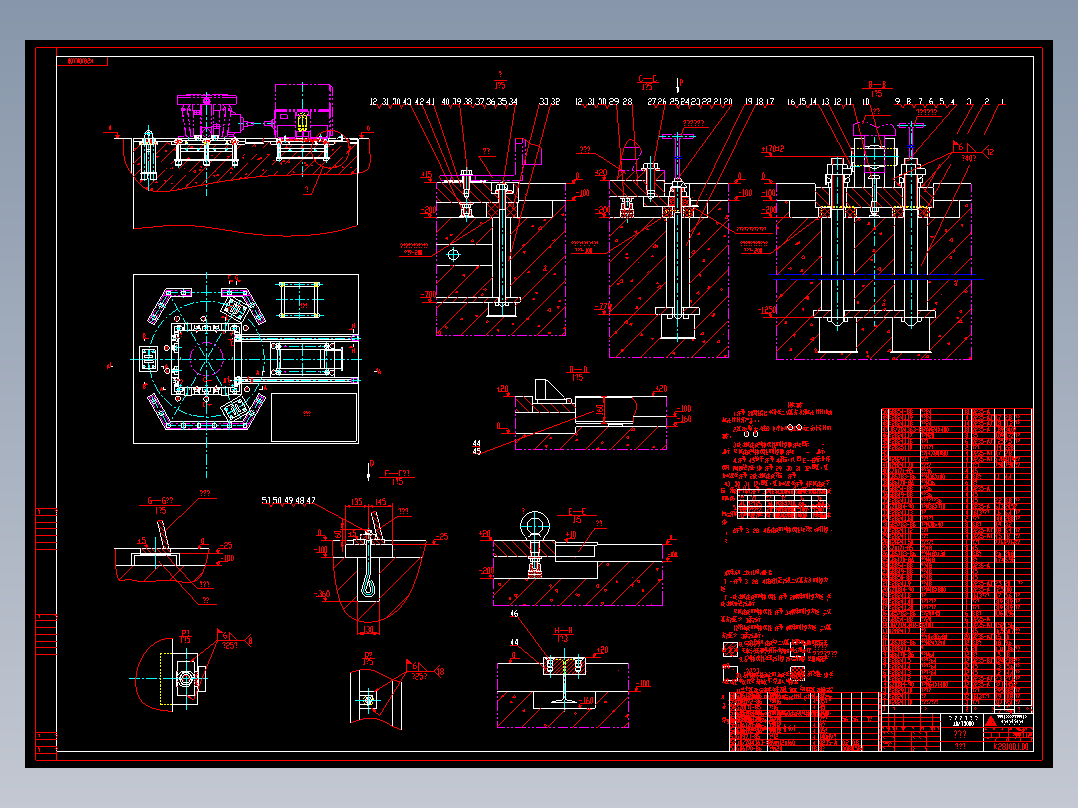Screen dimensions: 1078x808
Task: Select the 135 horizontal dimension
Action: (357, 502)
